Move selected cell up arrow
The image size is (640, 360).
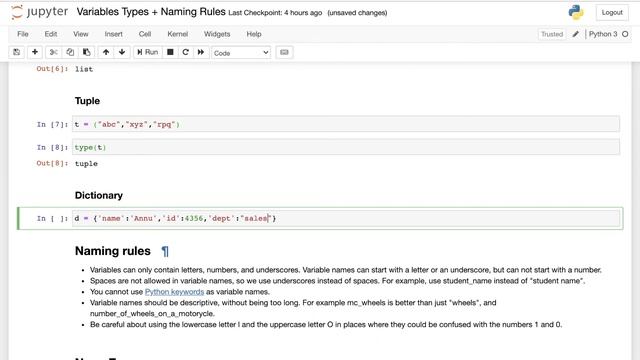[x=106, y=52]
